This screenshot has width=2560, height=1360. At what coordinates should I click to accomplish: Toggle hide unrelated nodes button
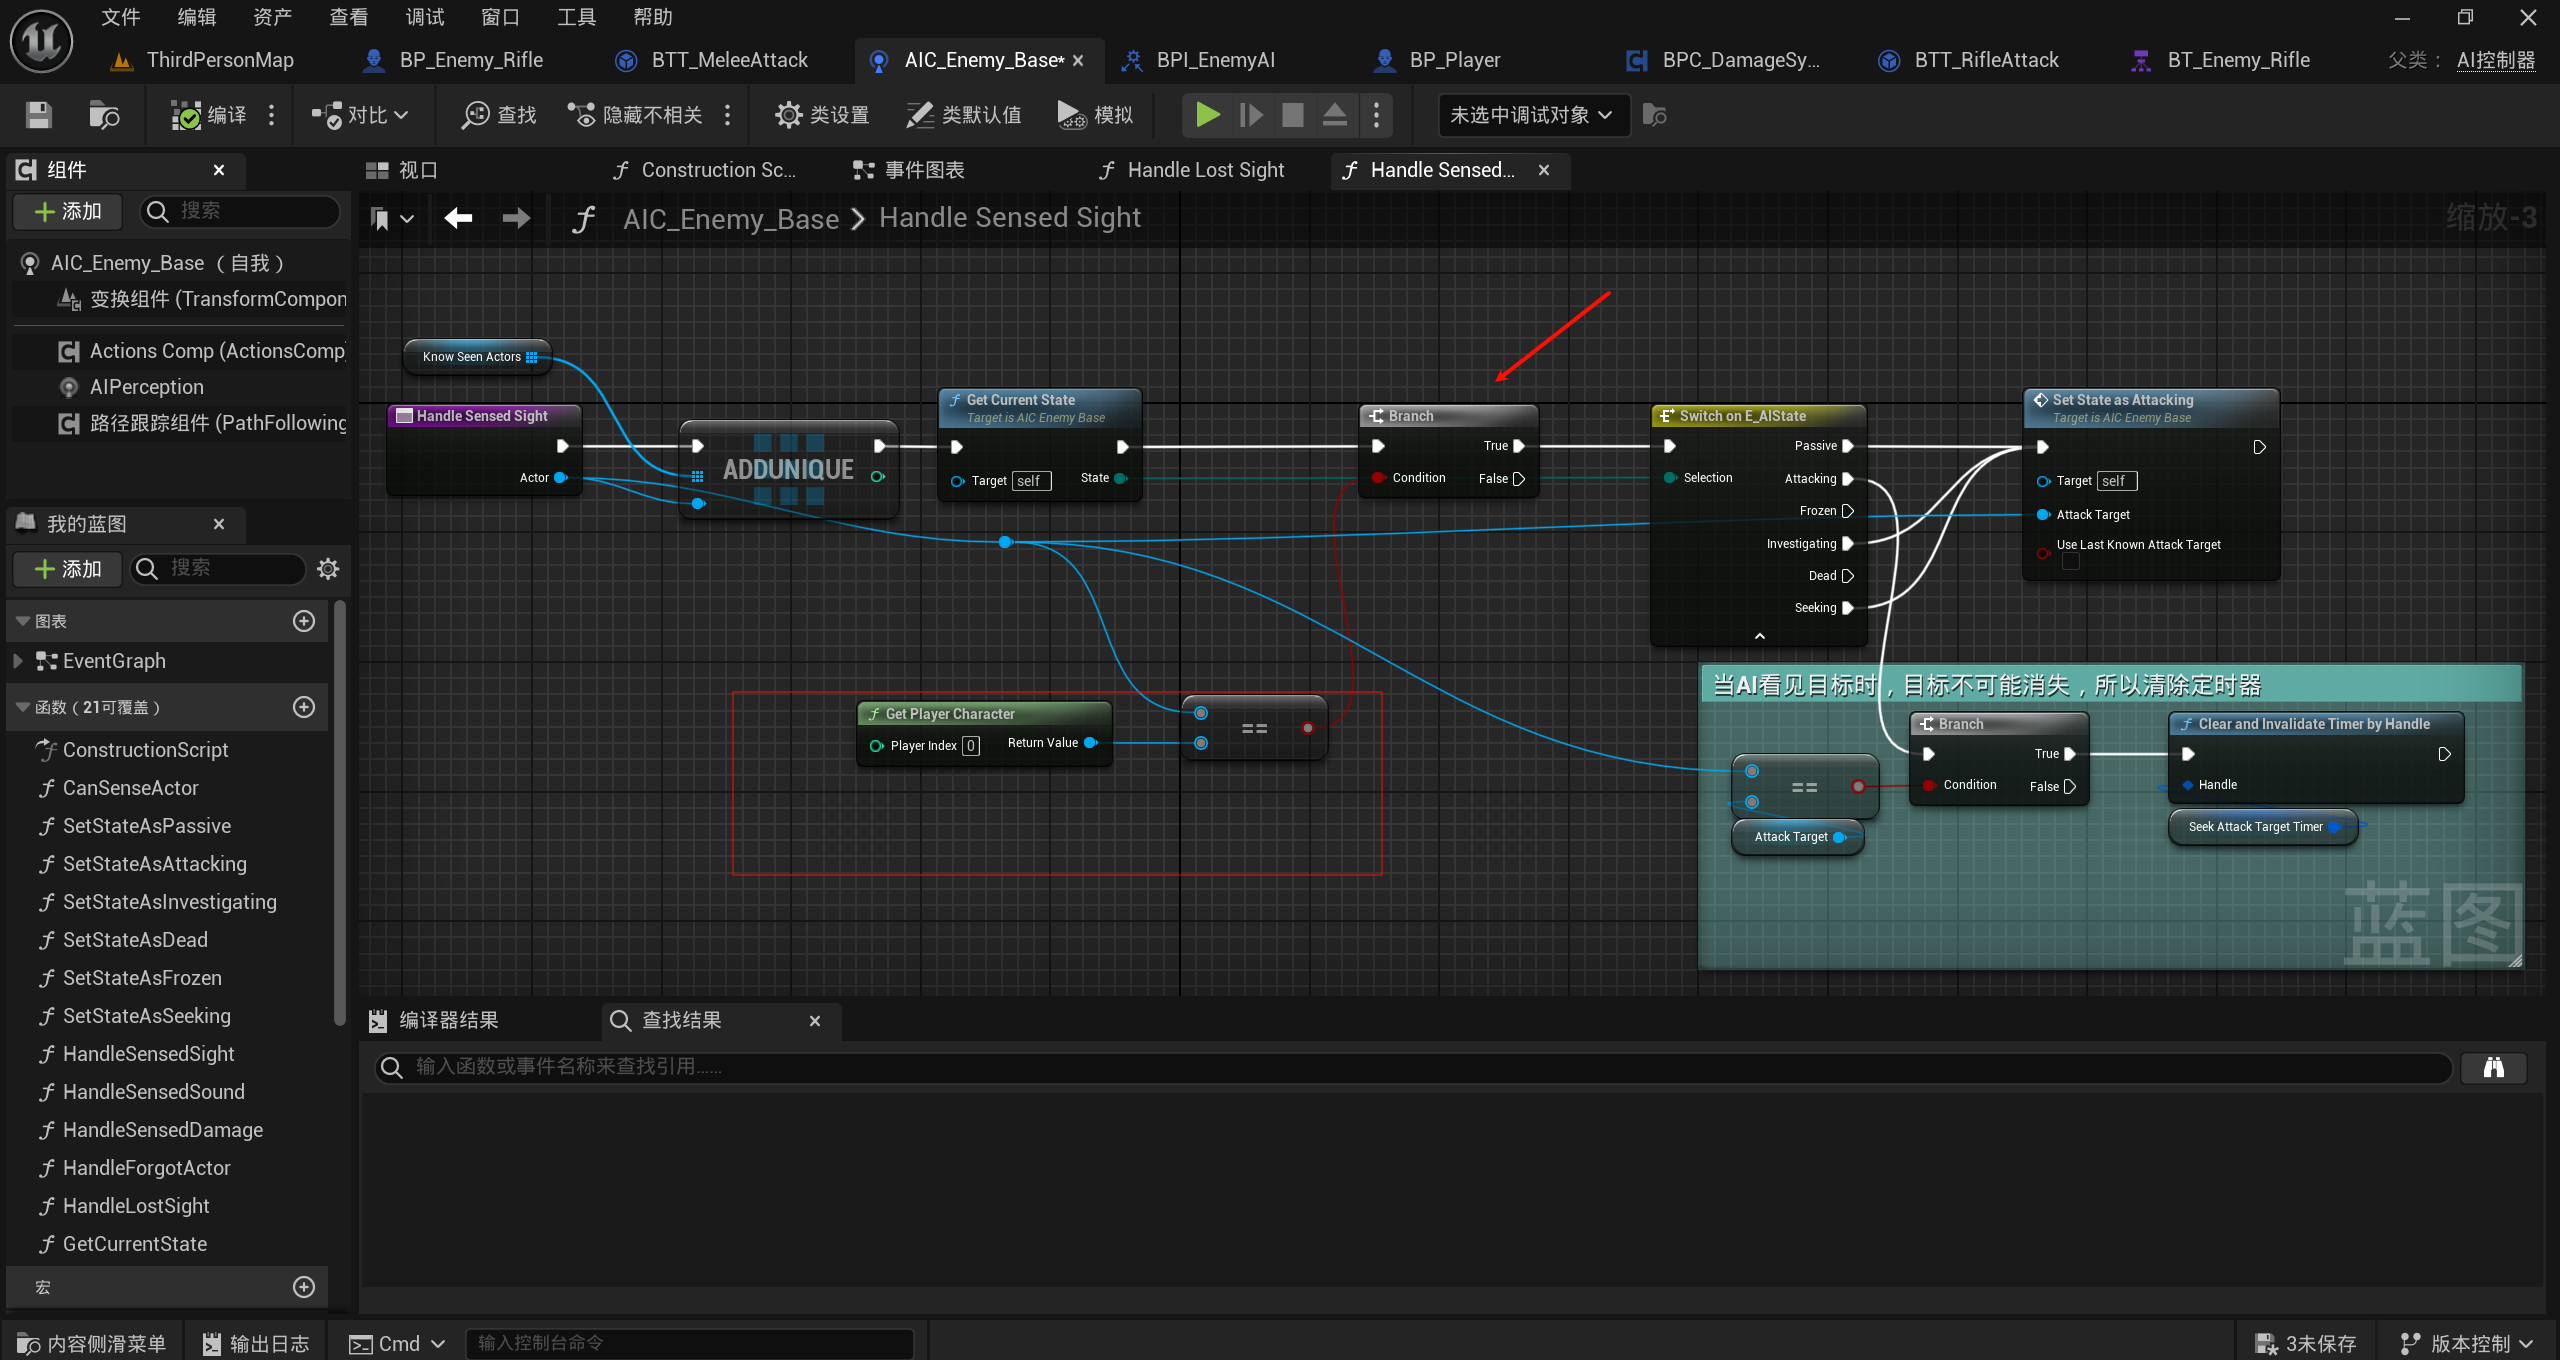(636, 115)
